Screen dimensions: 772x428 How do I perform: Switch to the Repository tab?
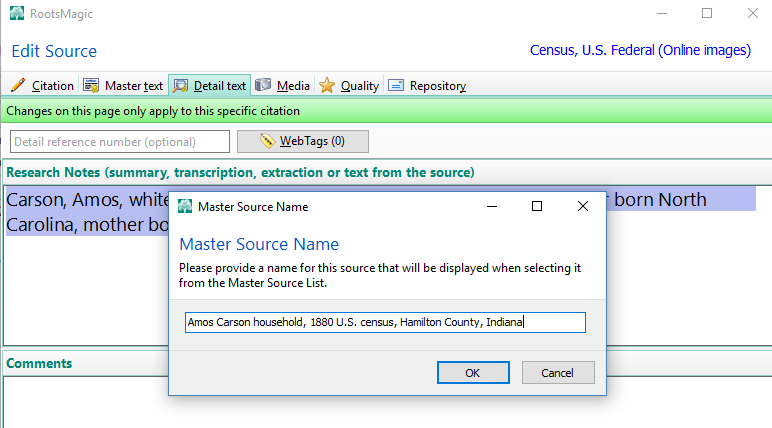point(427,86)
